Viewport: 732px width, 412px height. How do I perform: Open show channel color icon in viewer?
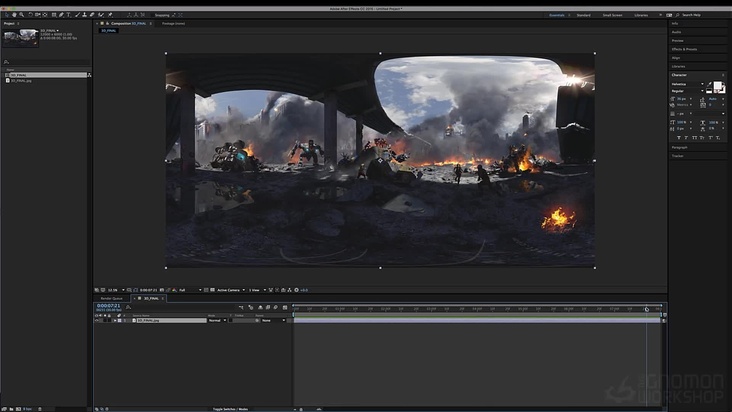pyautogui.click(x=174, y=290)
